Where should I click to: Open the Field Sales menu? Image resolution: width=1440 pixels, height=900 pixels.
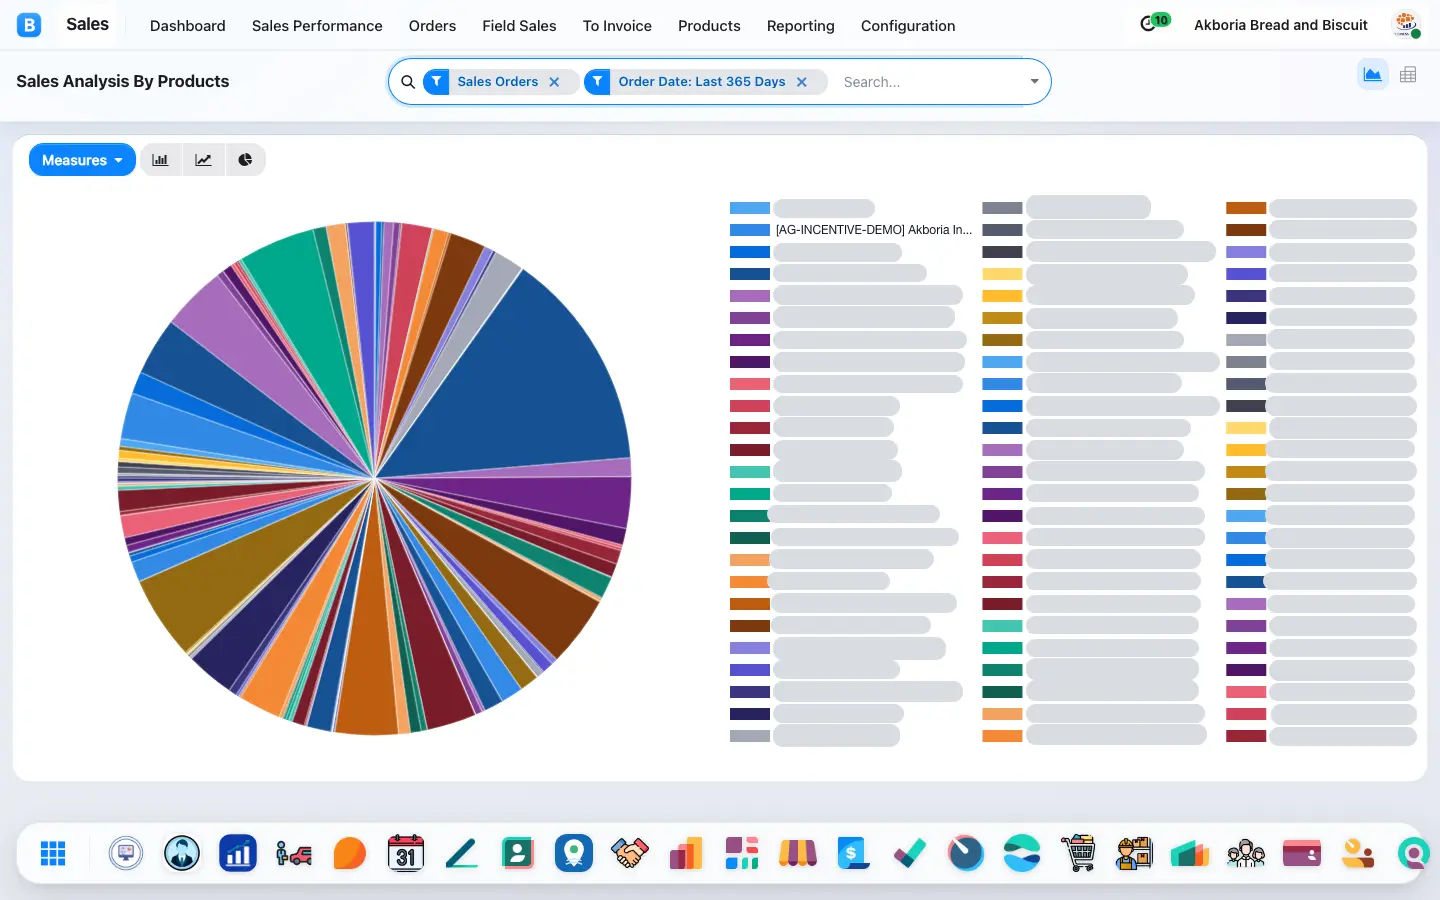[x=519, y=26]
